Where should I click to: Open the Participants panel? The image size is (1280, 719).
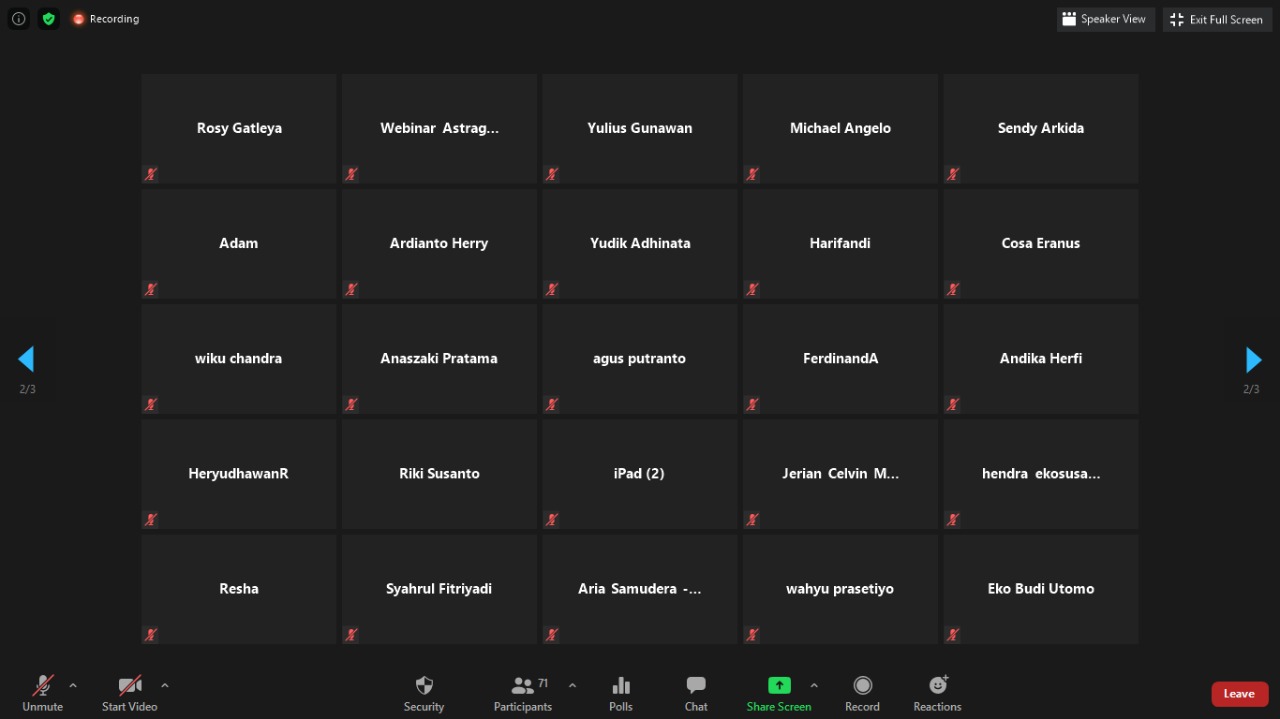[523, 693]
